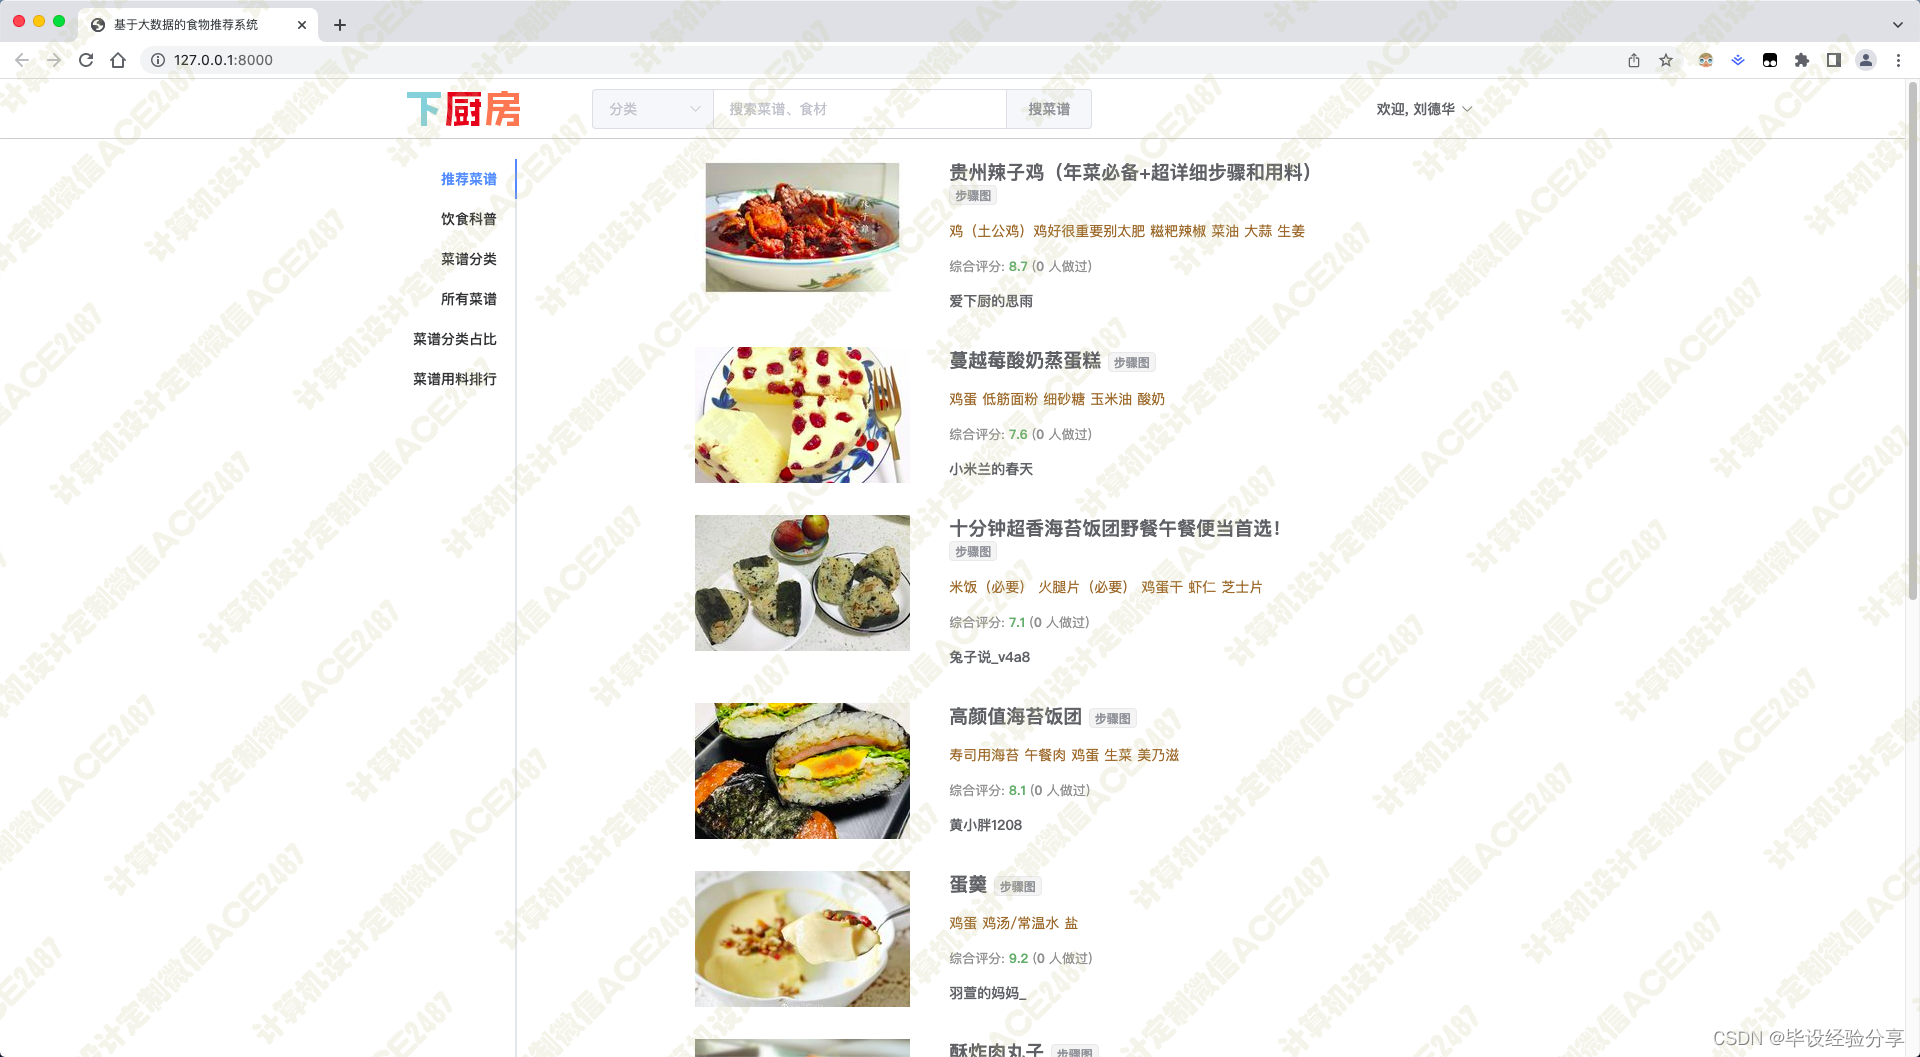Viewport: 1920px width, 1057px height.
Task: Select 菜谱分类 in the sidebar
Action: click(469, 259)
